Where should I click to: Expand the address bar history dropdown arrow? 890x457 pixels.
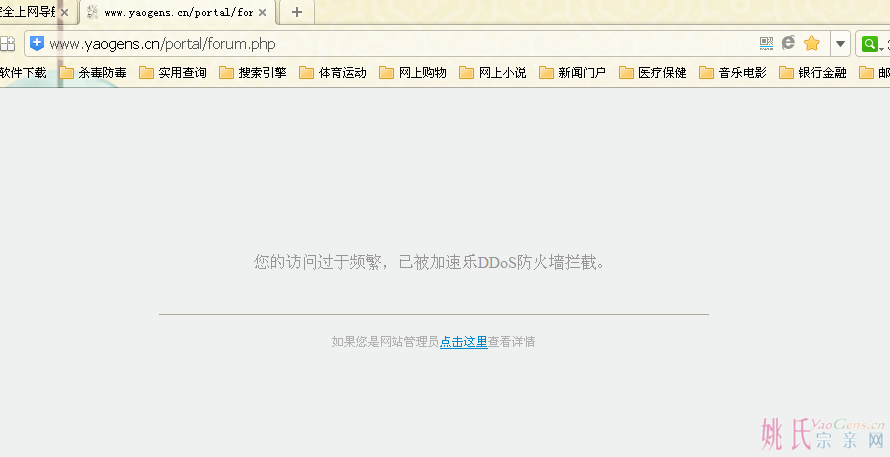[x=840, y=43]
